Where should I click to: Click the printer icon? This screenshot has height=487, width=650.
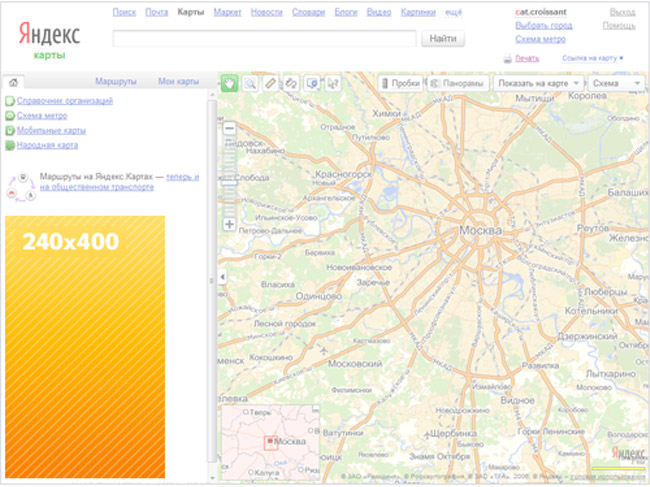(x=508, y=59)
